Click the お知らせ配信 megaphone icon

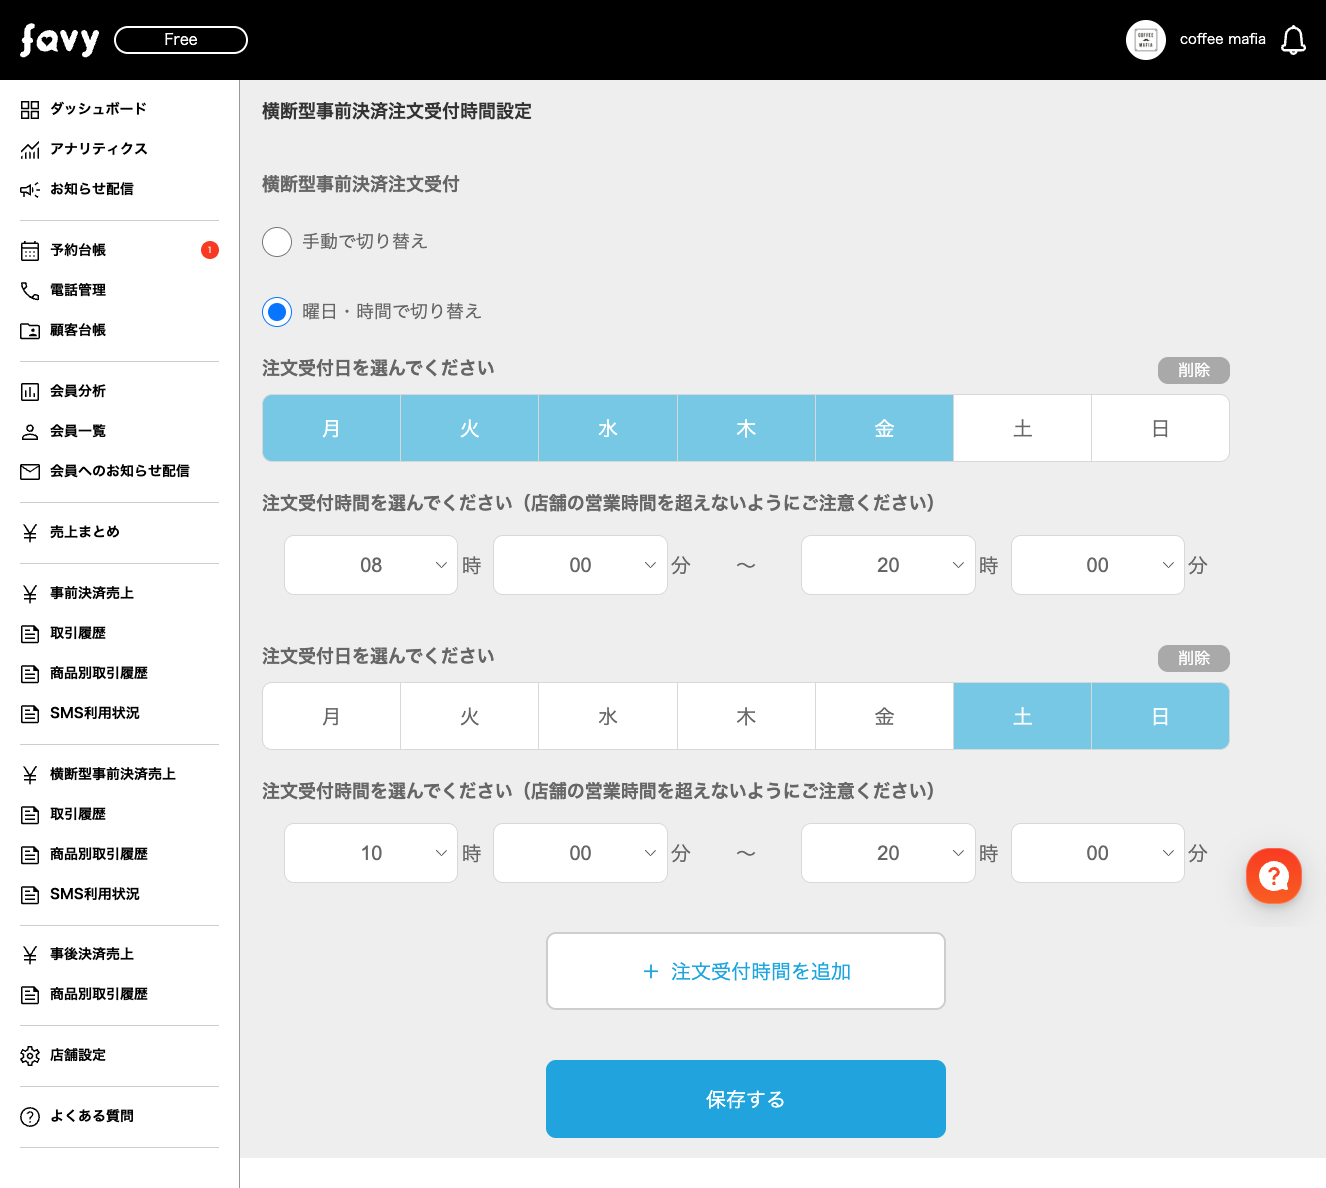coord(30,189)
